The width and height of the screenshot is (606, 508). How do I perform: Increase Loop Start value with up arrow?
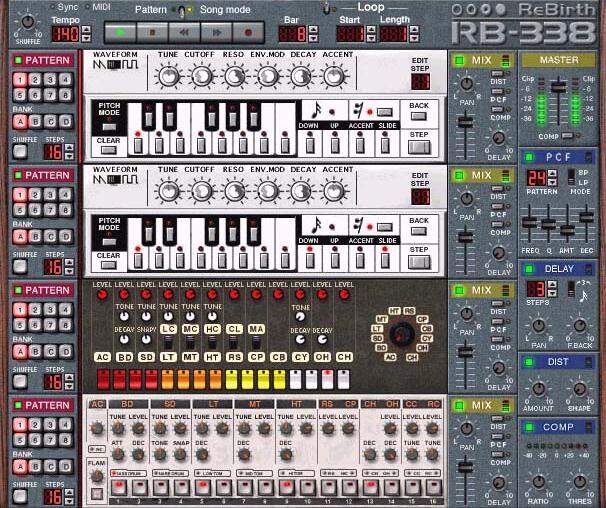pyautogui.click(x=371, y=30)
